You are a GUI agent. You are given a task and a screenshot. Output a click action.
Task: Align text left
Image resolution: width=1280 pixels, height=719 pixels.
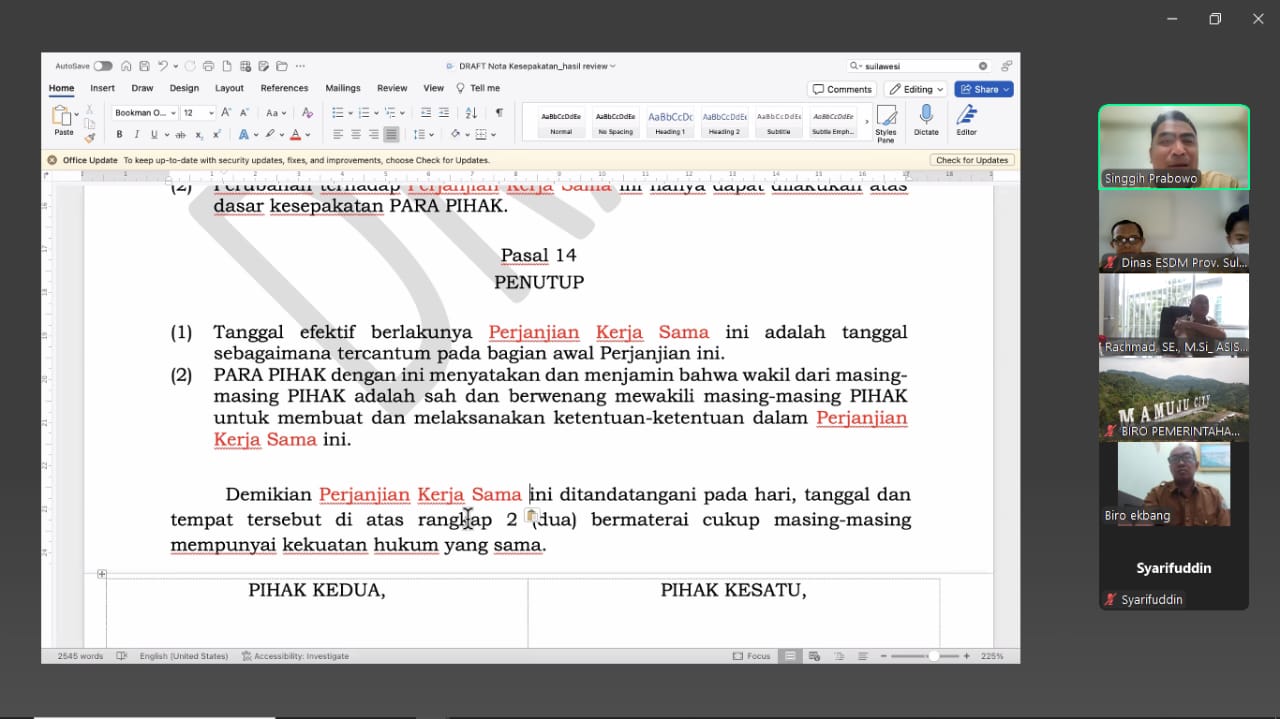point(338,134)
